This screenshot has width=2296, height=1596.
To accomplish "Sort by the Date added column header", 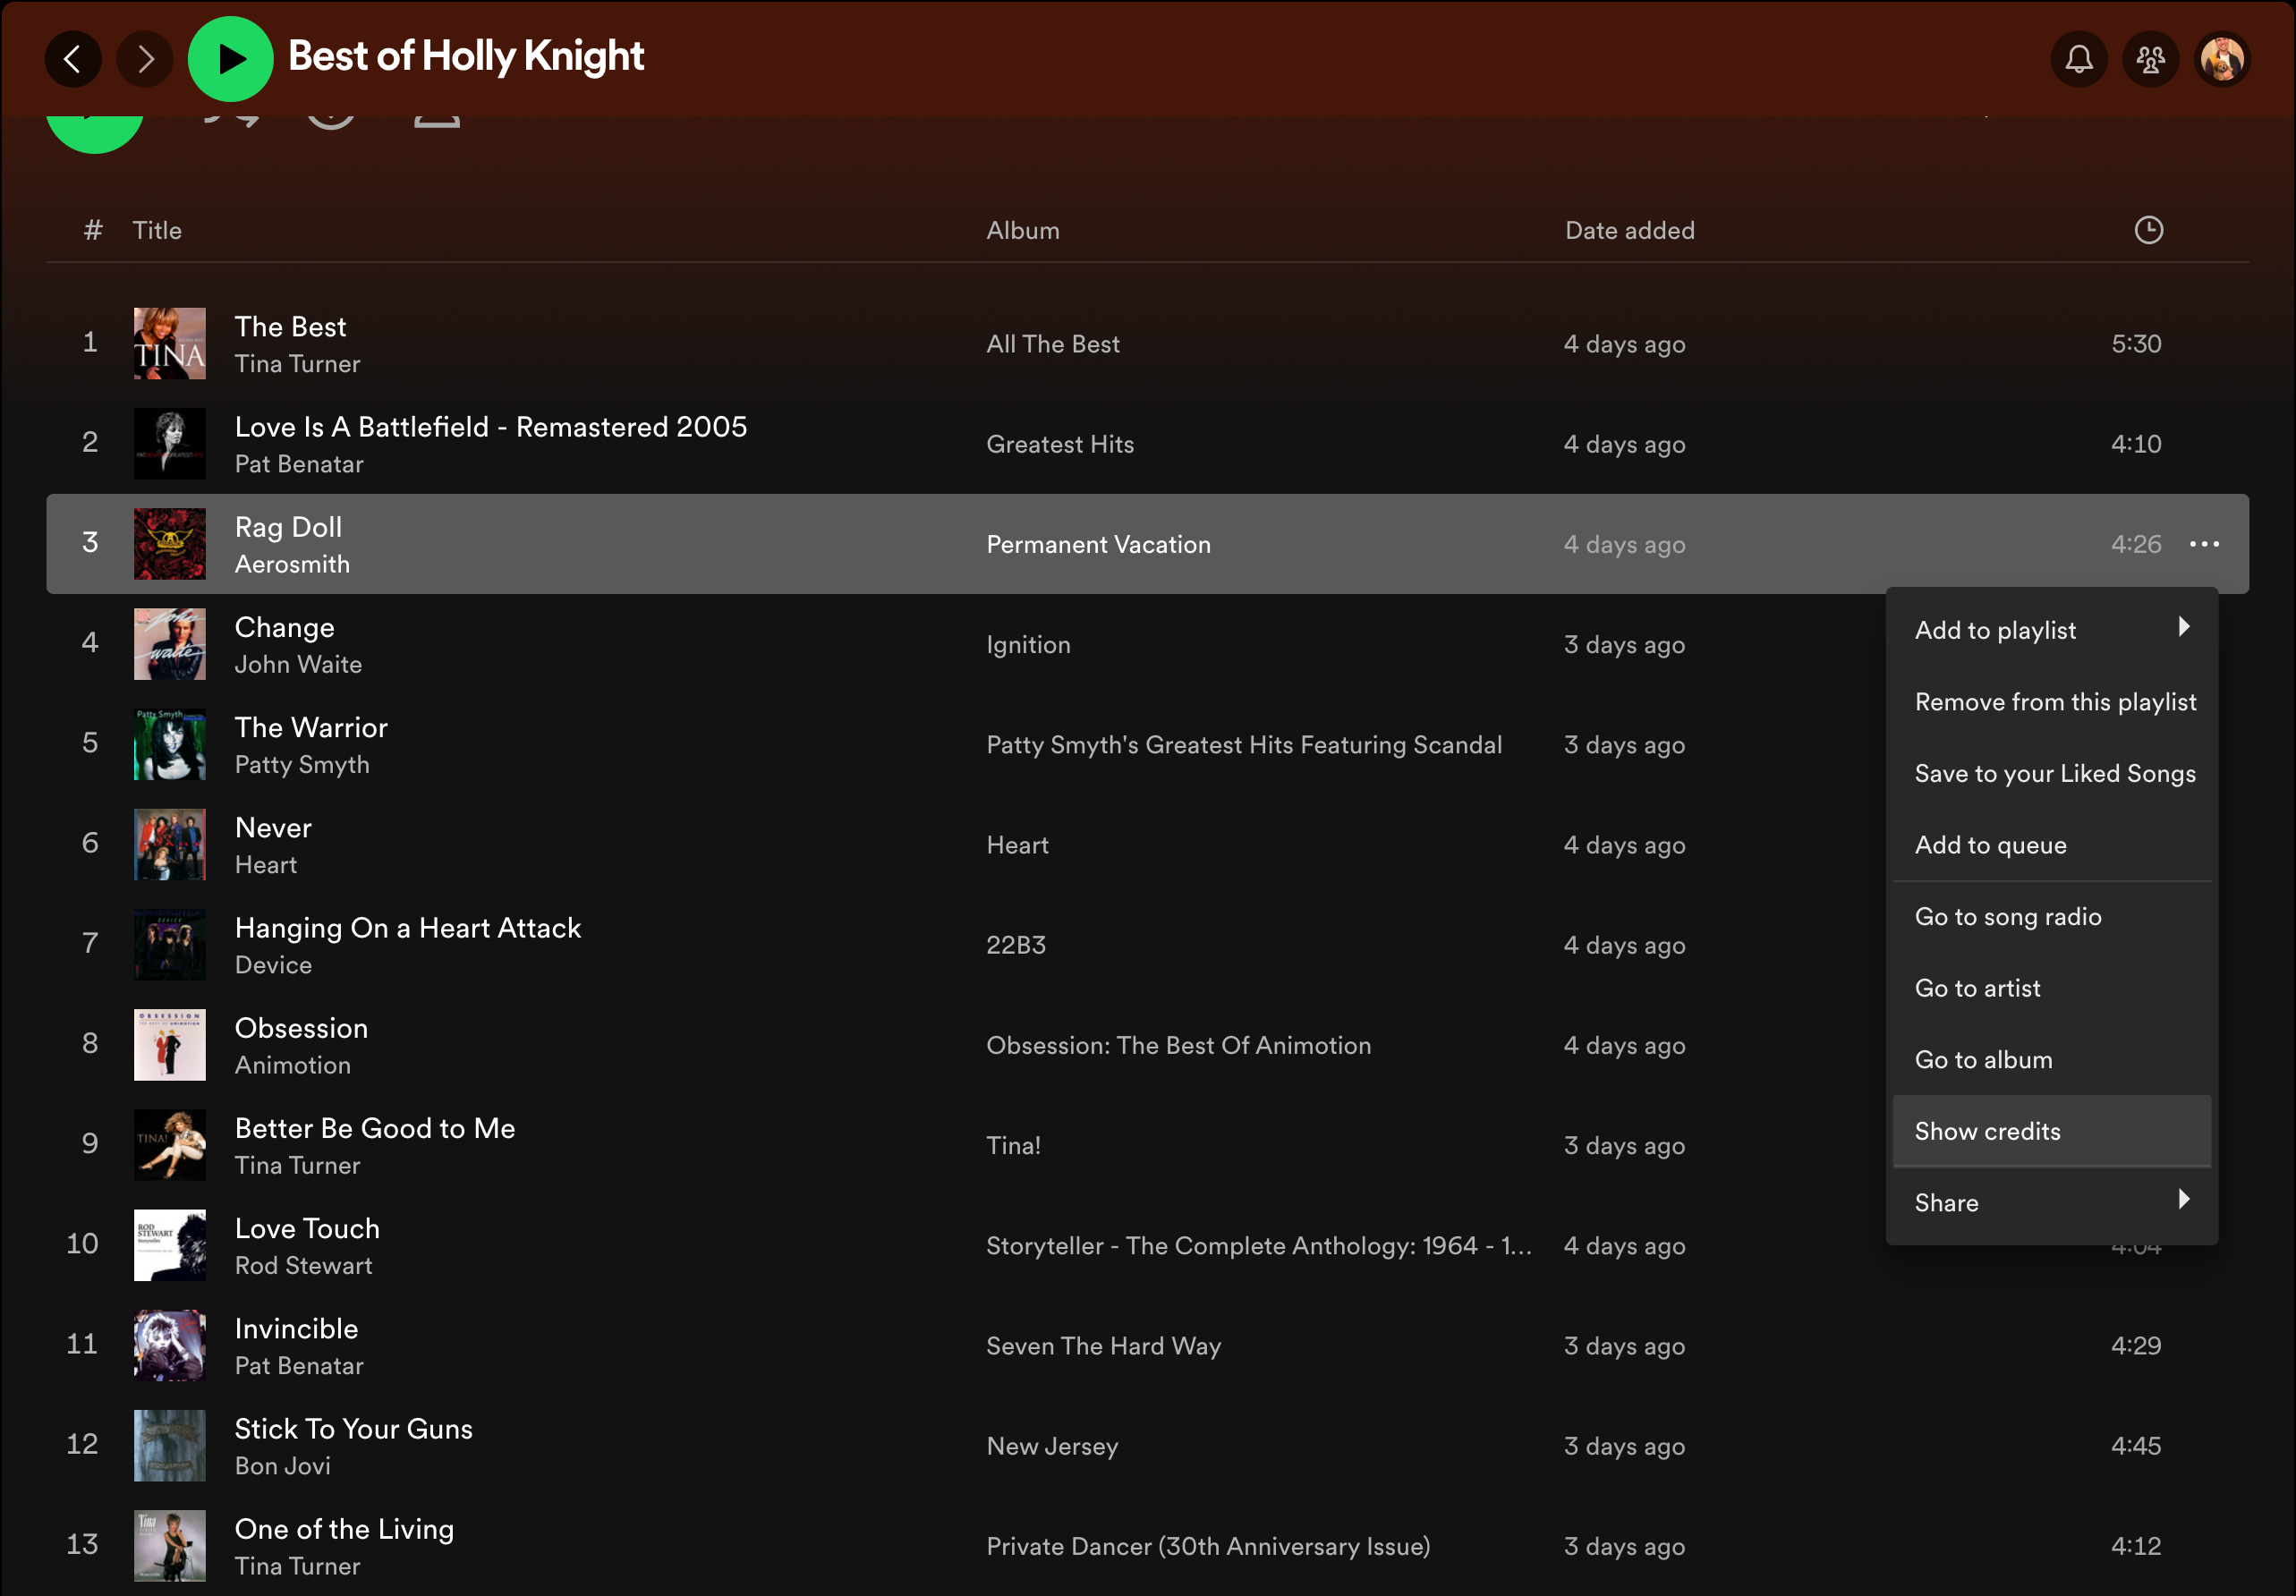I will tap(1629, 230).
